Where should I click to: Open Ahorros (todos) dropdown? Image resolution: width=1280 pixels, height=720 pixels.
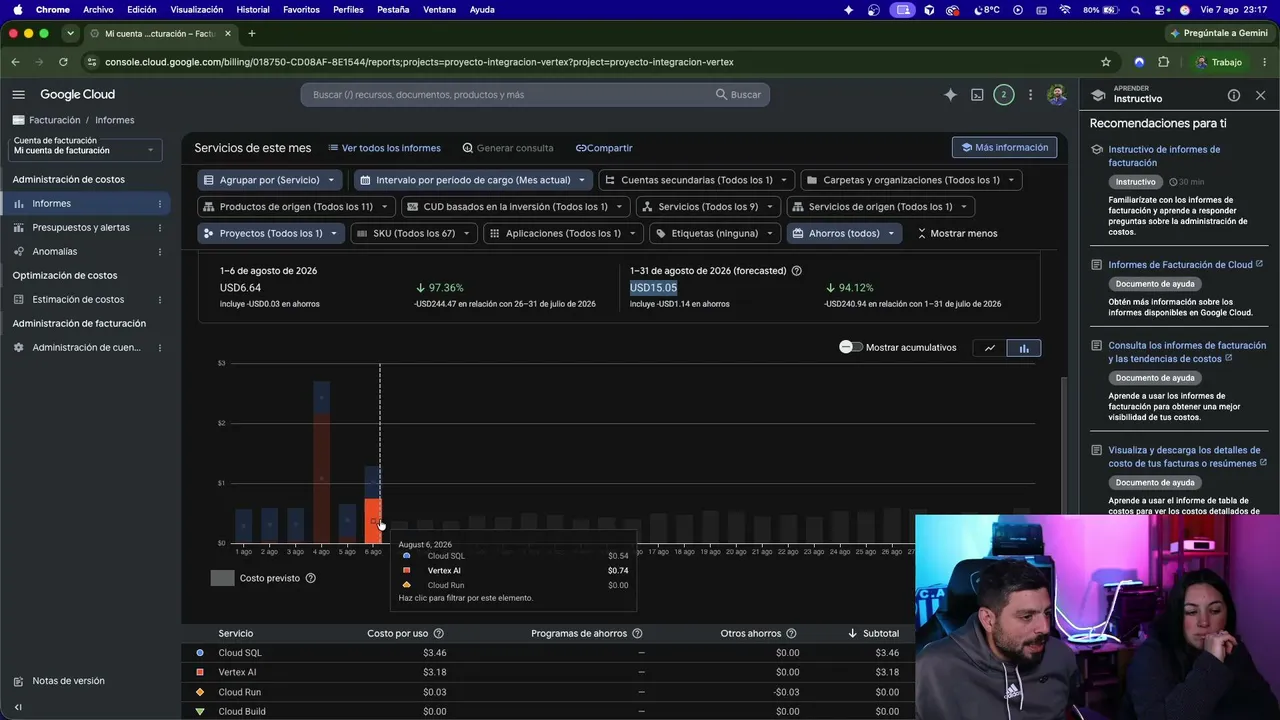point(844,234)
